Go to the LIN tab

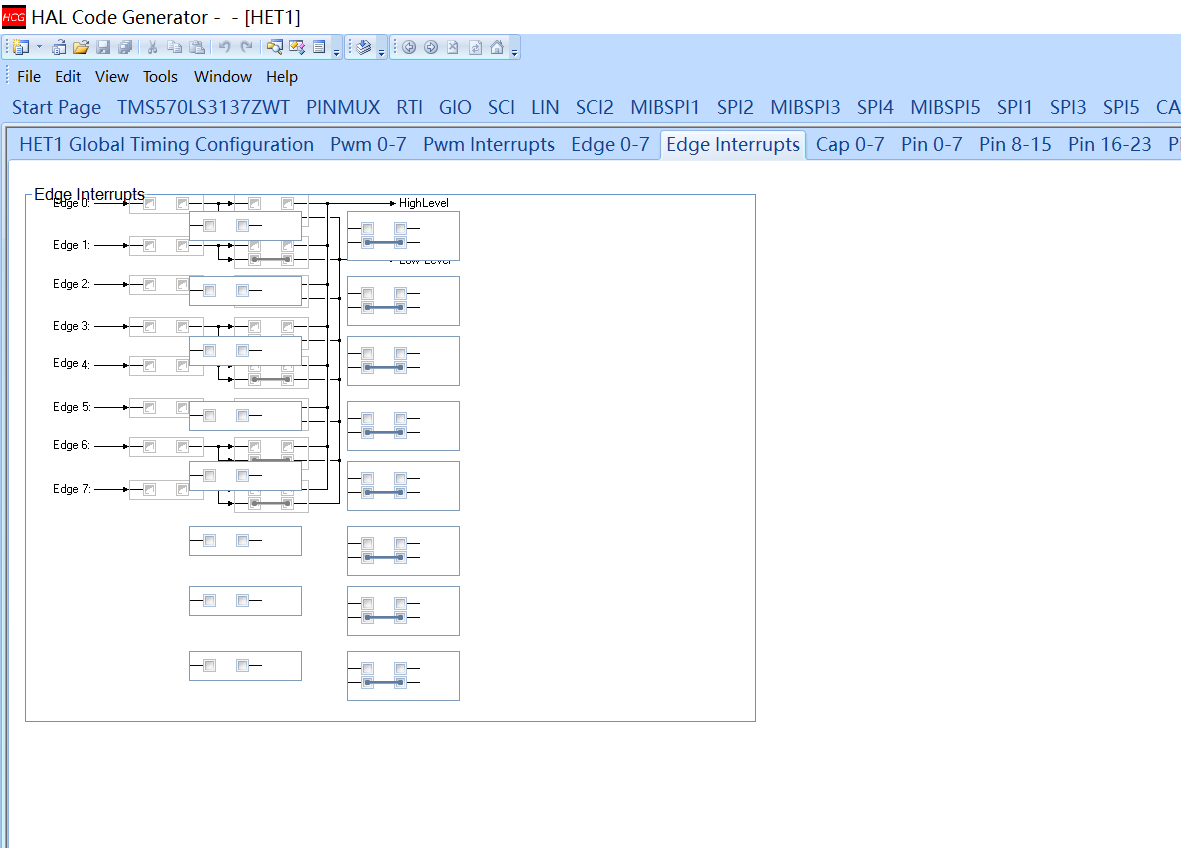(x=545, y=107)
